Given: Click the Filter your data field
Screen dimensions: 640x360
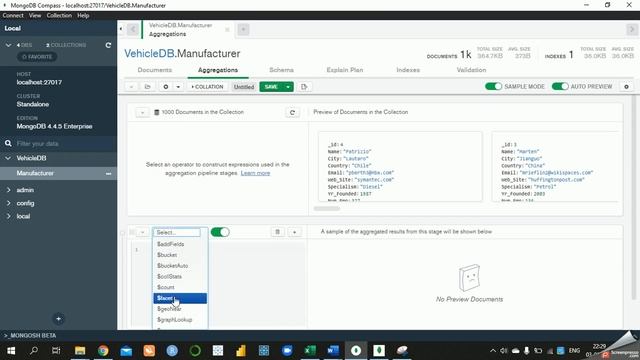Looking at the screenshot, I should 65,144.
